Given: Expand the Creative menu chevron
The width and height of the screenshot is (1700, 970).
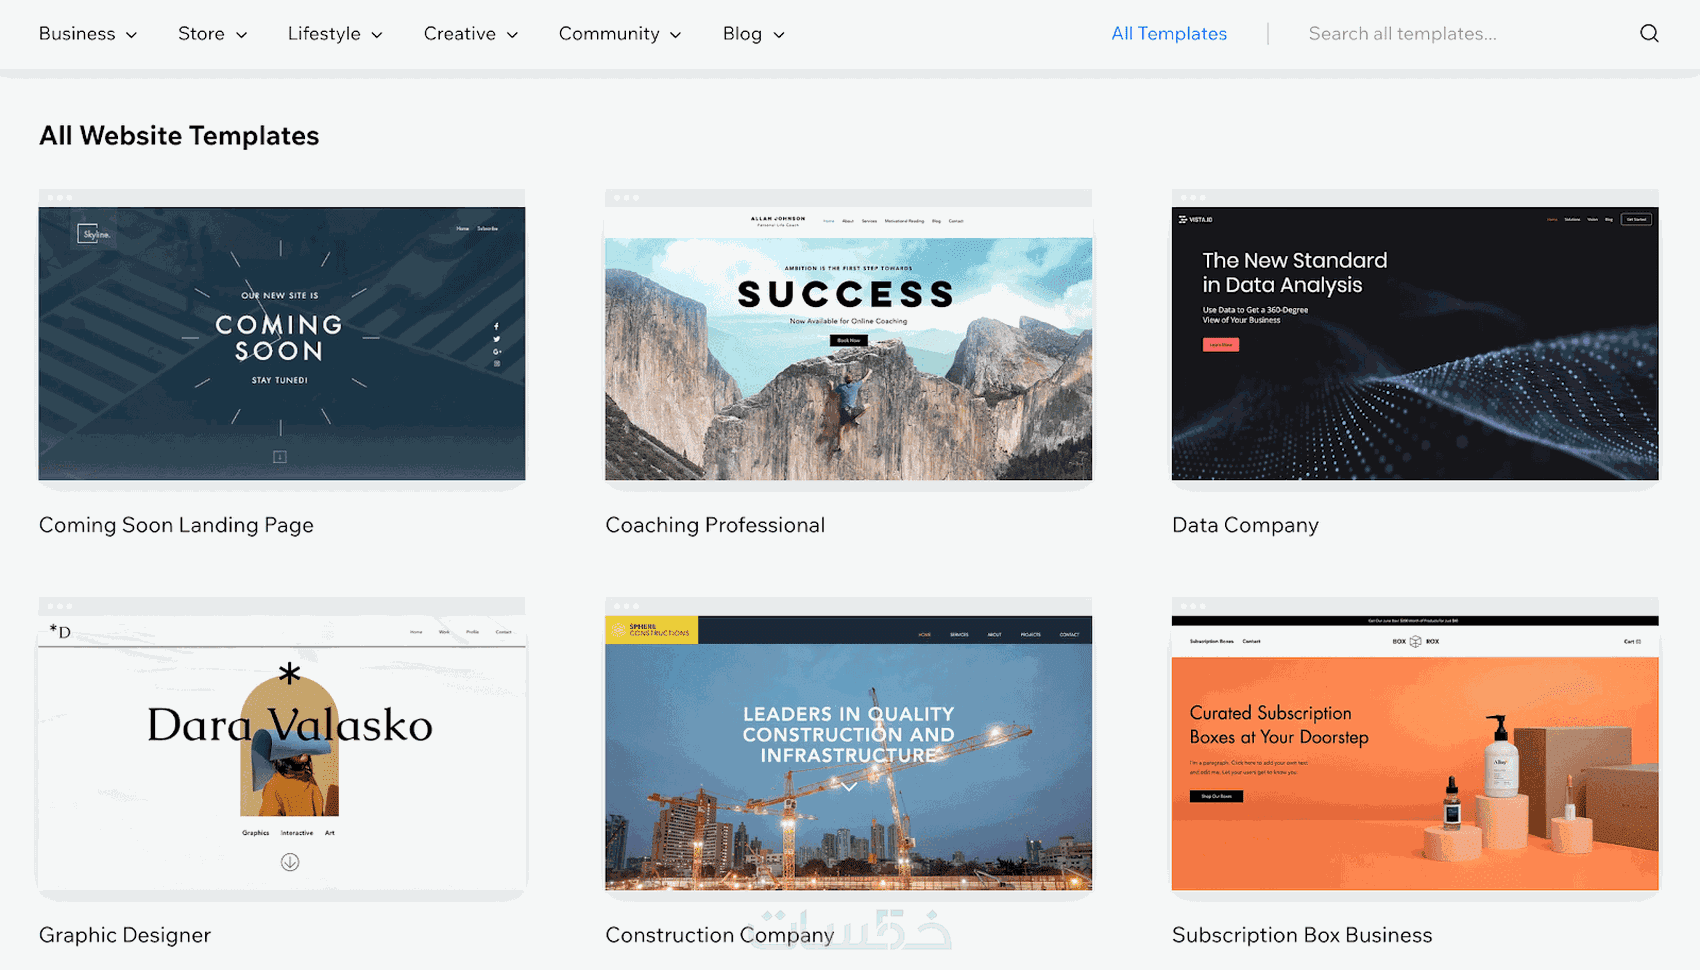Looking at the screenshot, I should (512, 35).
